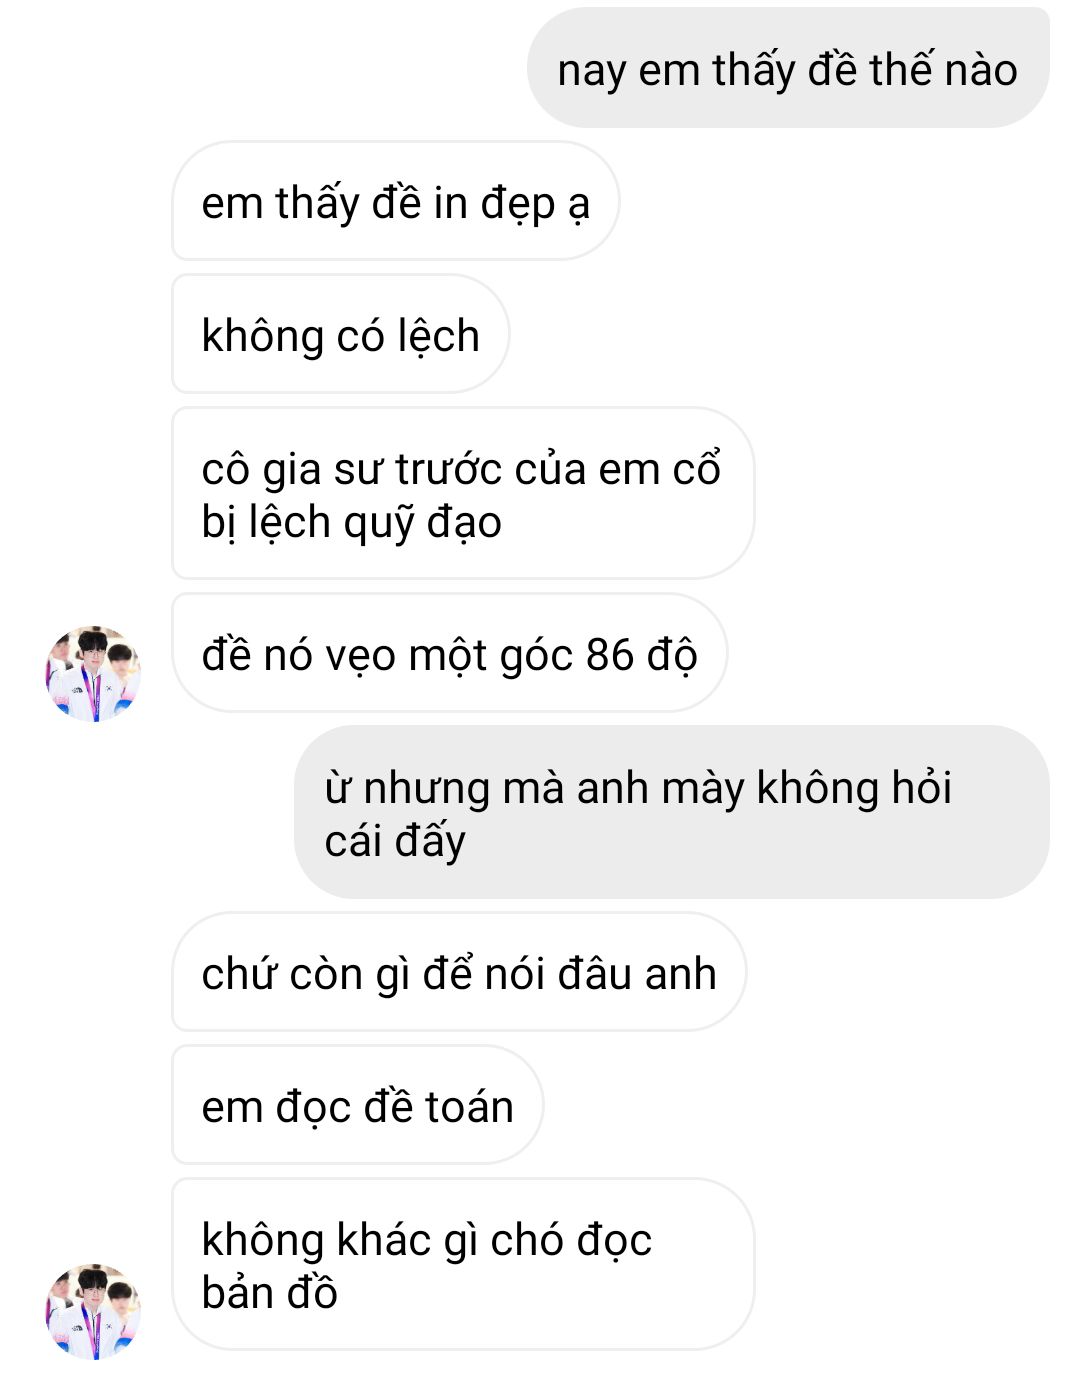Click the word 'đẹp' in the message
Image resolution: width=1080 pixels, height=1377 pixels.
518,204
